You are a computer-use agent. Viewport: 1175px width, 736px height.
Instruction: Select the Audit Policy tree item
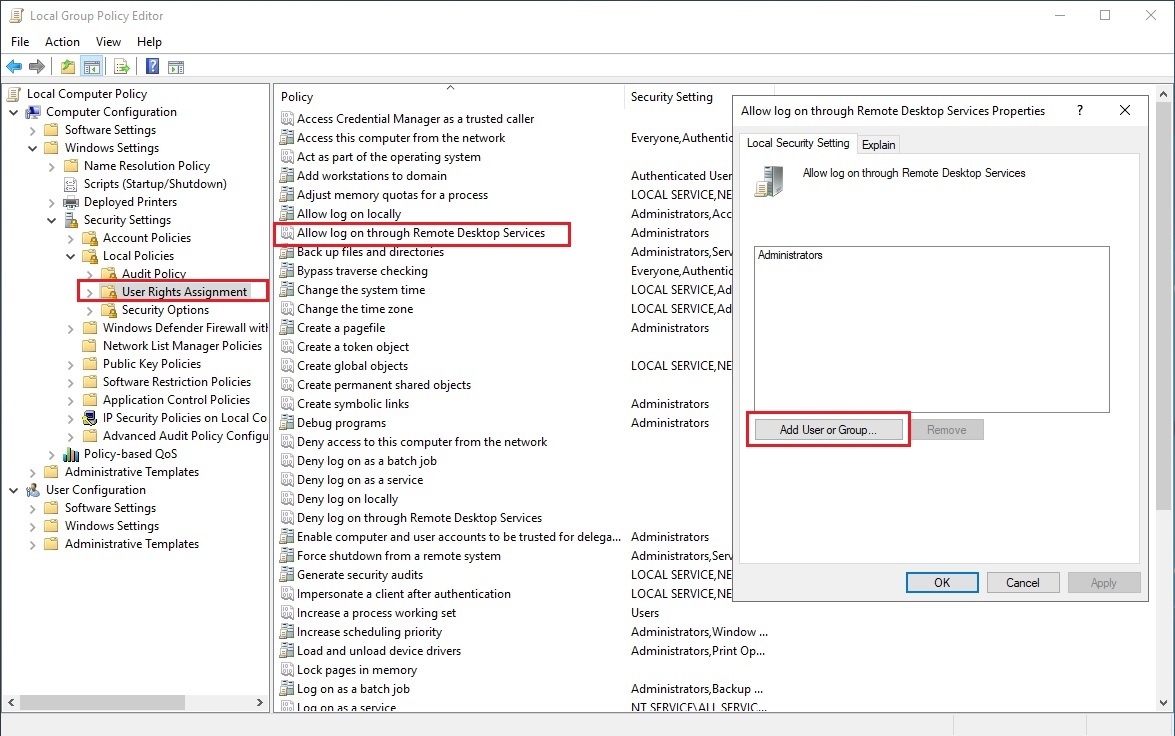(153, 274)
